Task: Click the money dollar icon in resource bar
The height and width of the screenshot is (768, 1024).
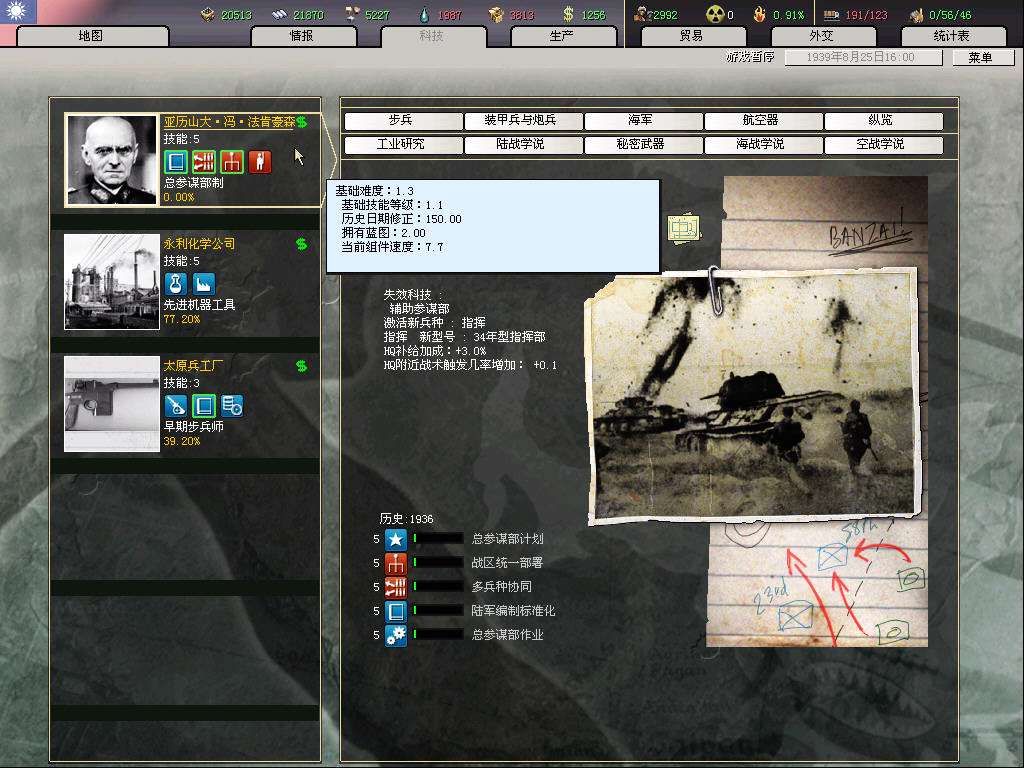Action: click(x=569, y=15)
